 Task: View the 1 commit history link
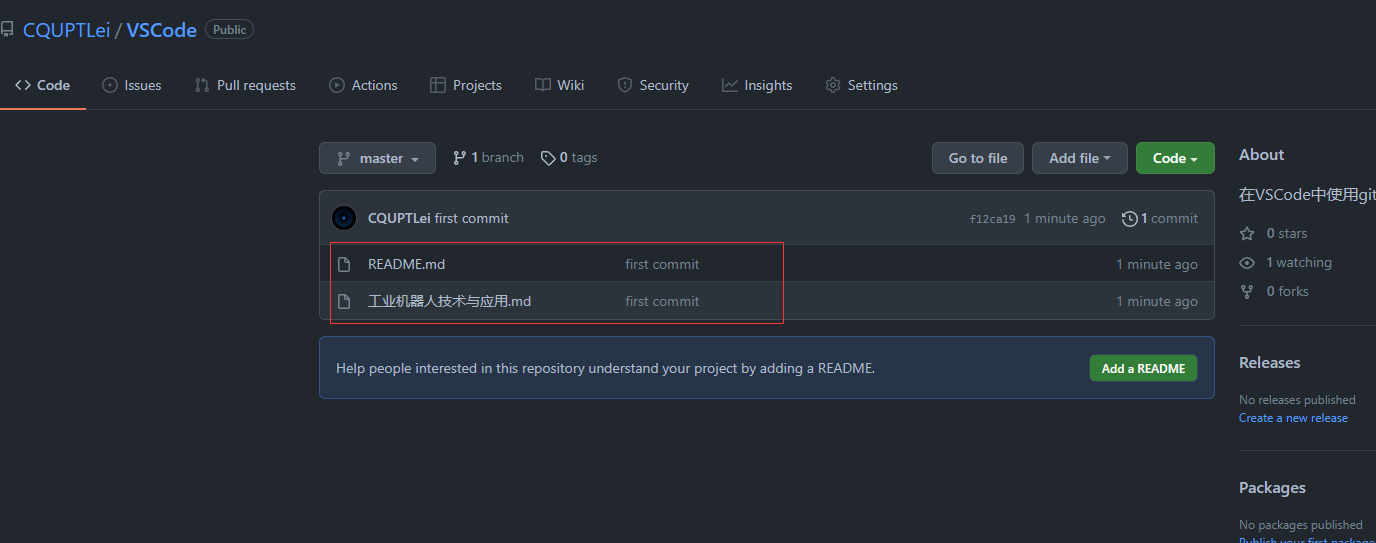pos(1160,218)
